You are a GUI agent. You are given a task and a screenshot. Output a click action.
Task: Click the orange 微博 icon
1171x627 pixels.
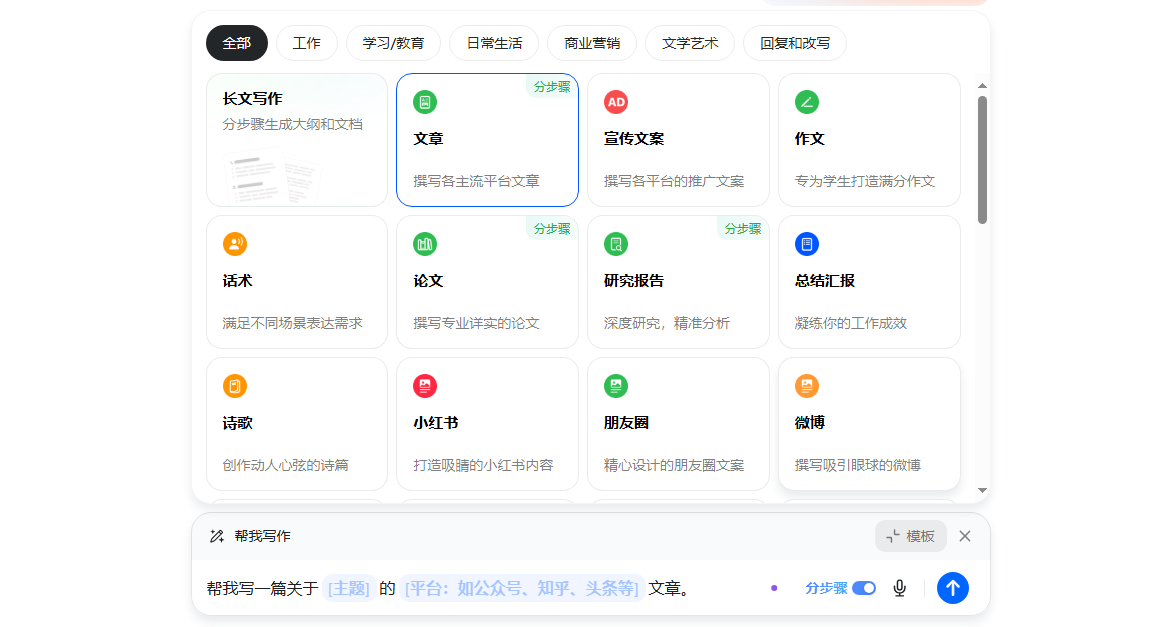coord(807,386)
